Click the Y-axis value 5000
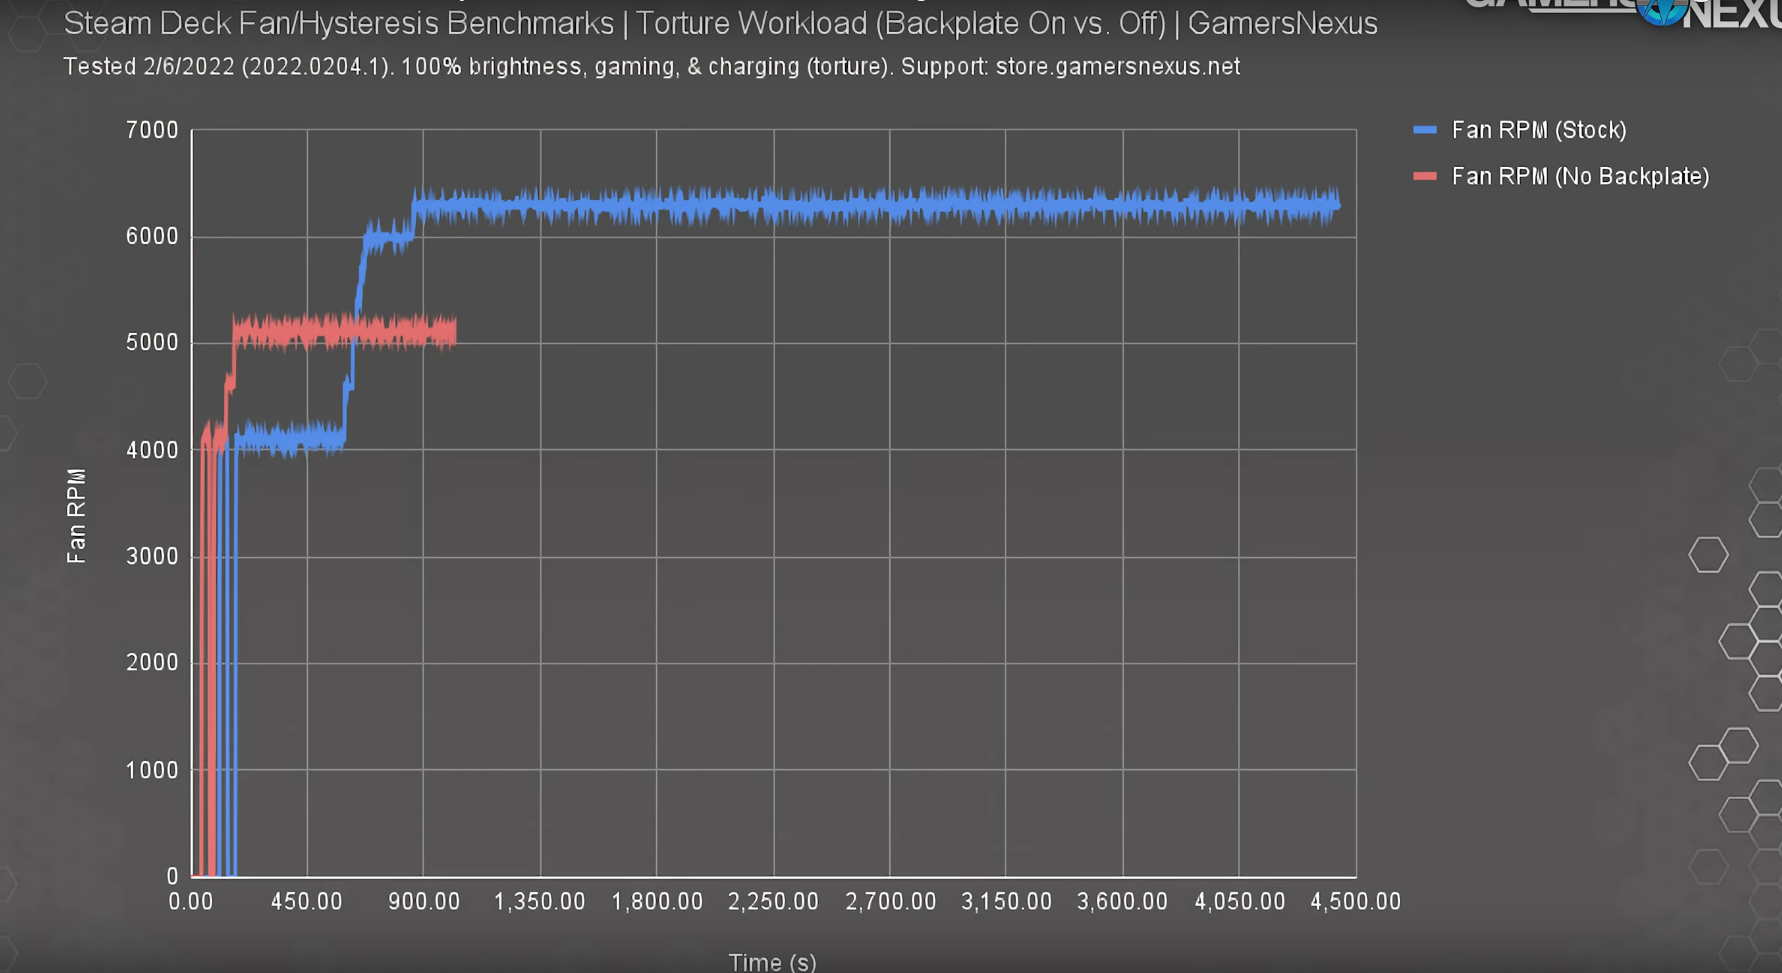1782x973 pixels. click(152, 342)
